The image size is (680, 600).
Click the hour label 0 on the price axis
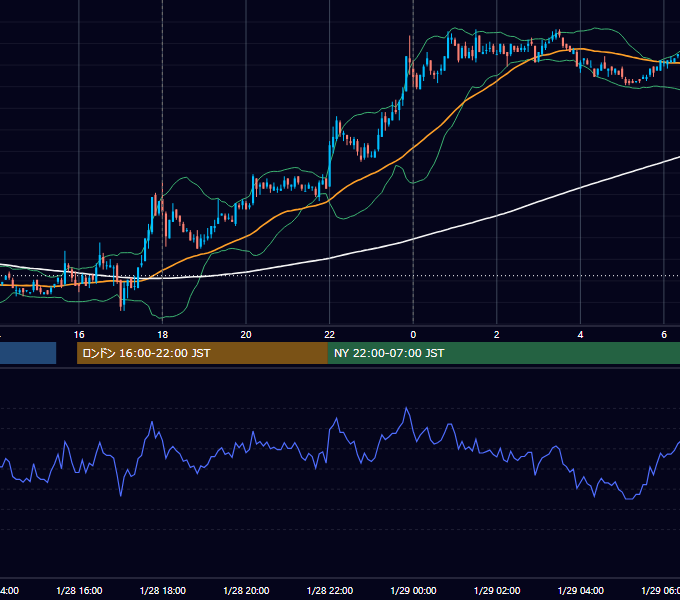(413, 335)
